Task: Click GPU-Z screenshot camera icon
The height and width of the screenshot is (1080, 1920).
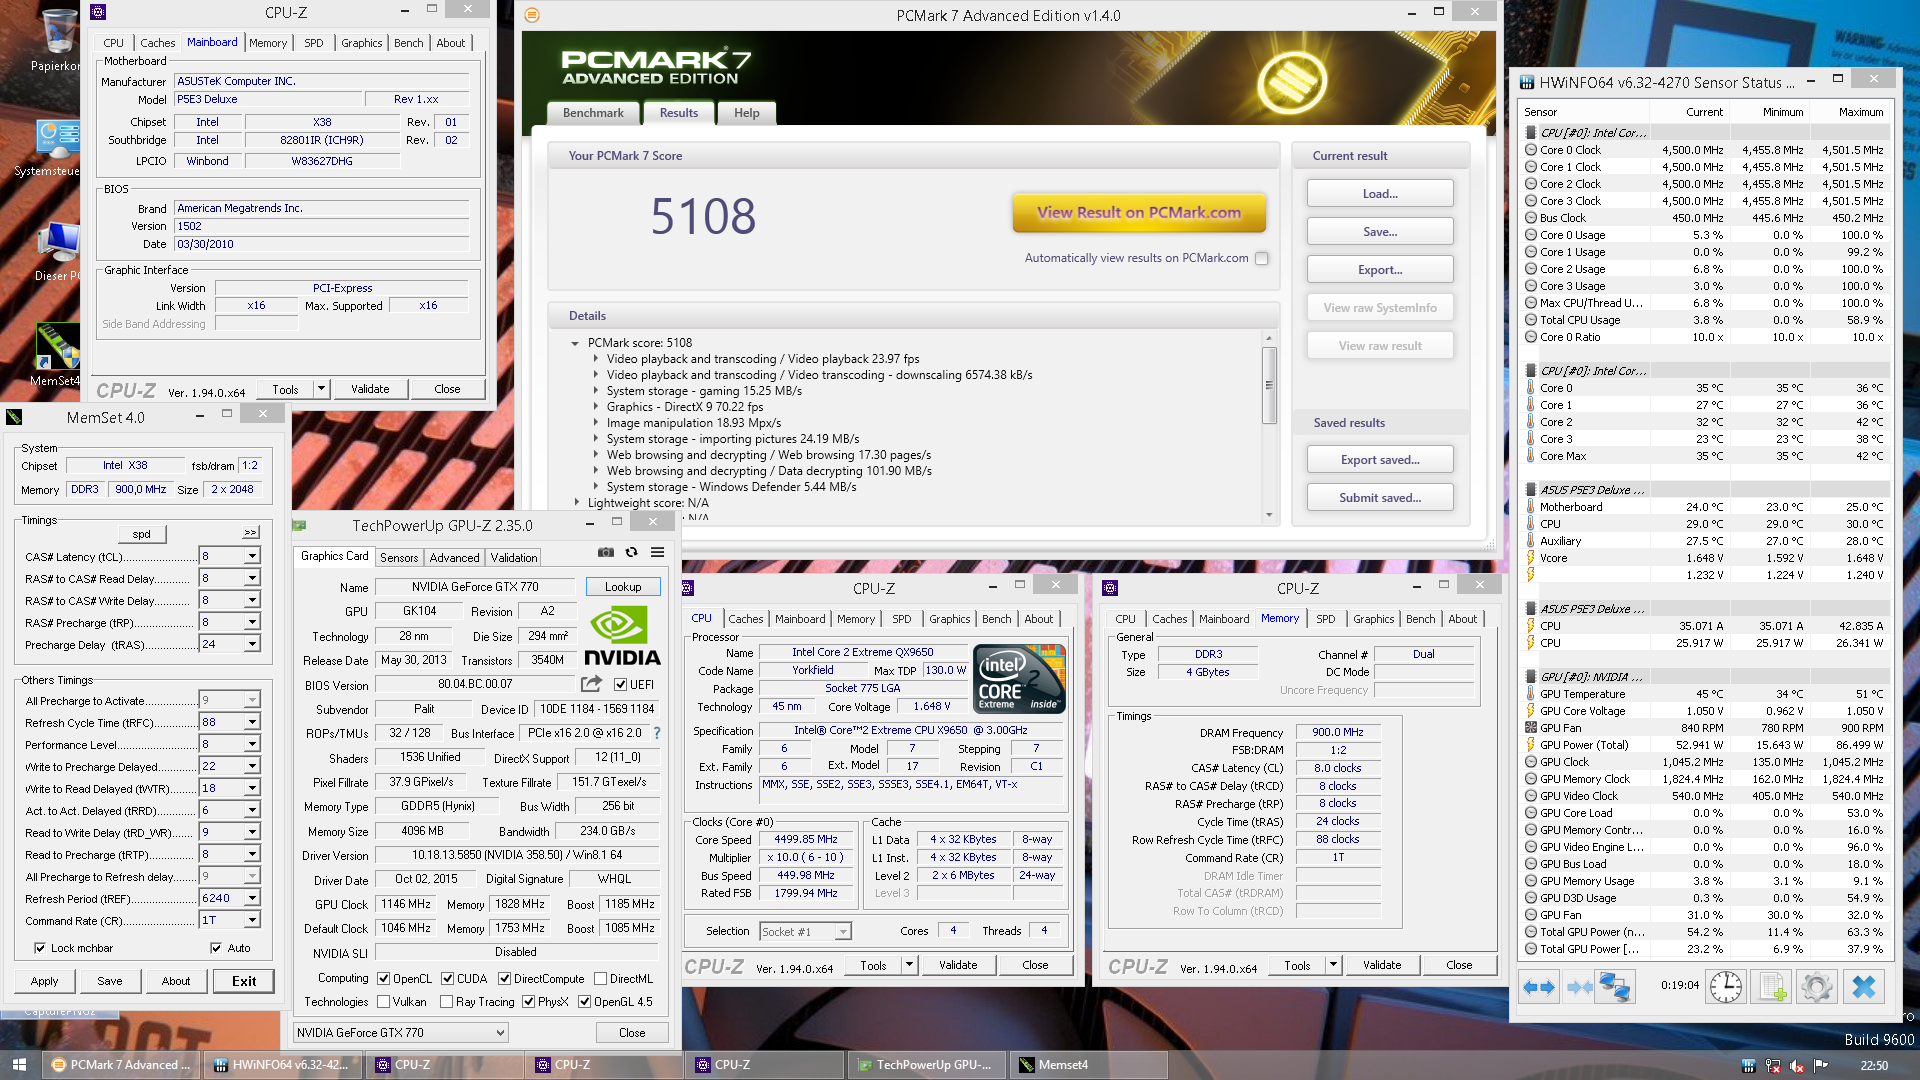Action: coord(606,552)
